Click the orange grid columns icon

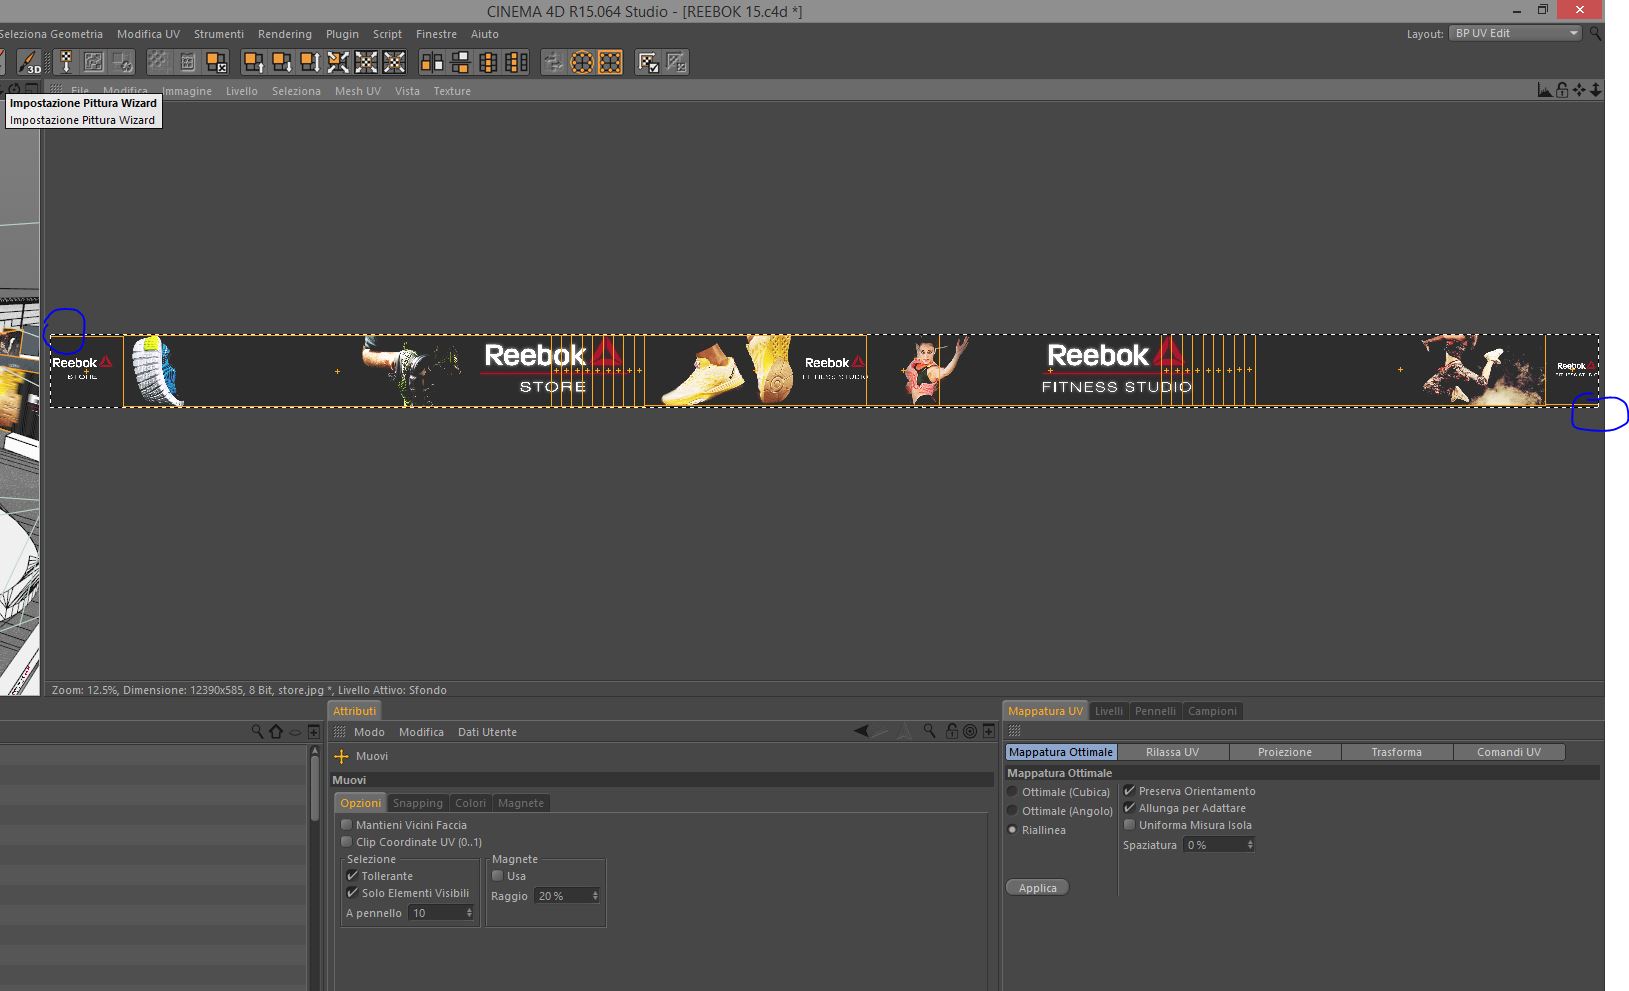tap(488, 63)
